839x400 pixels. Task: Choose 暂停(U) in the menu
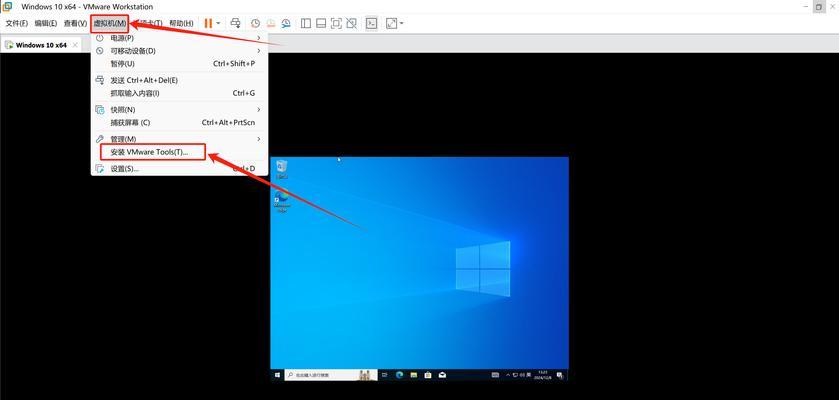coord(179,64)
